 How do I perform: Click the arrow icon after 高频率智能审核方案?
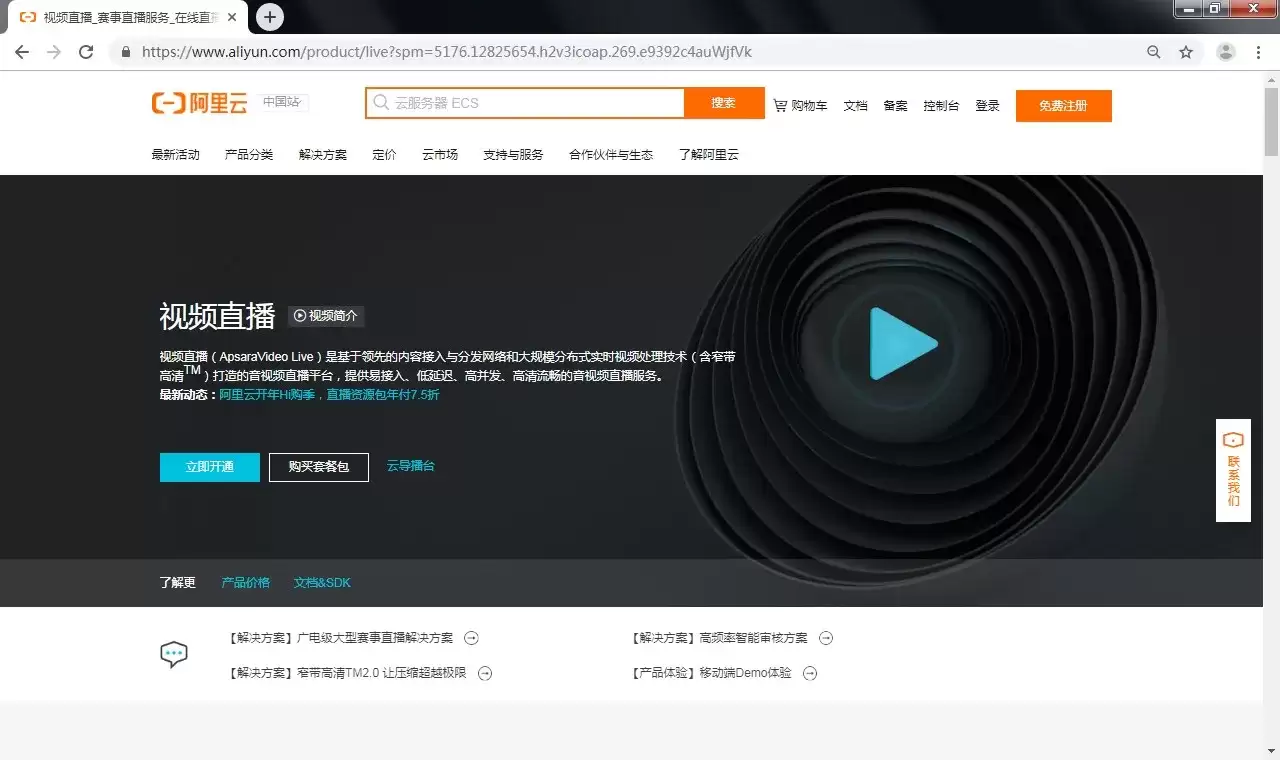826,638
